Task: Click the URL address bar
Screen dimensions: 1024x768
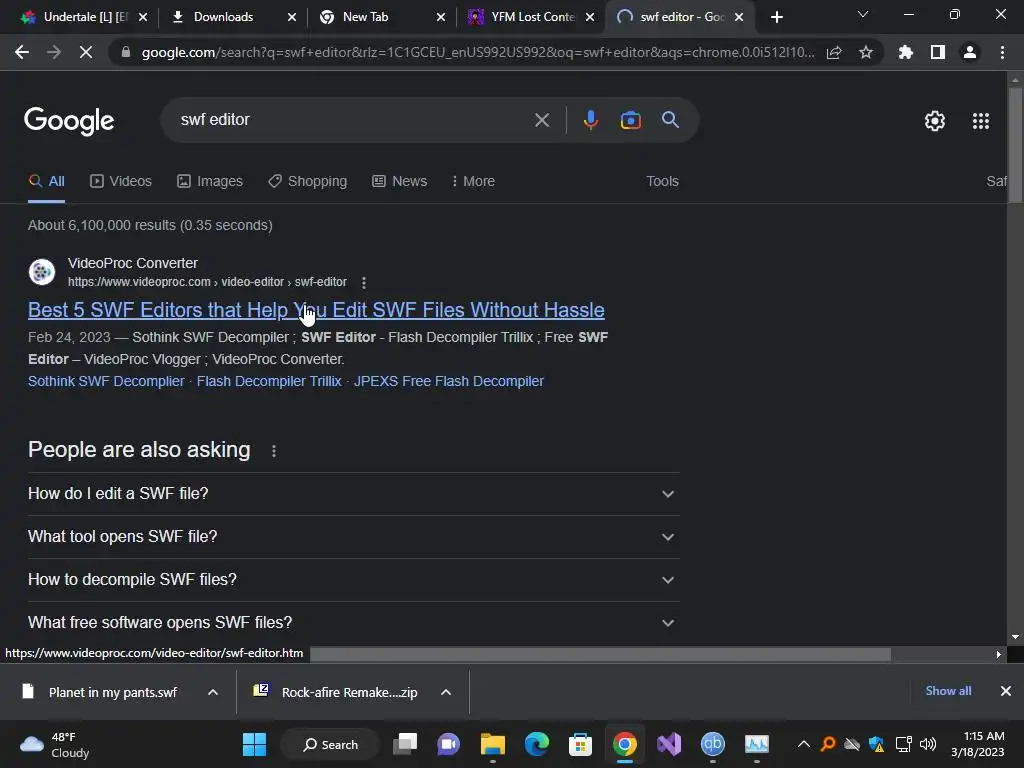Action: click(478, 52)
